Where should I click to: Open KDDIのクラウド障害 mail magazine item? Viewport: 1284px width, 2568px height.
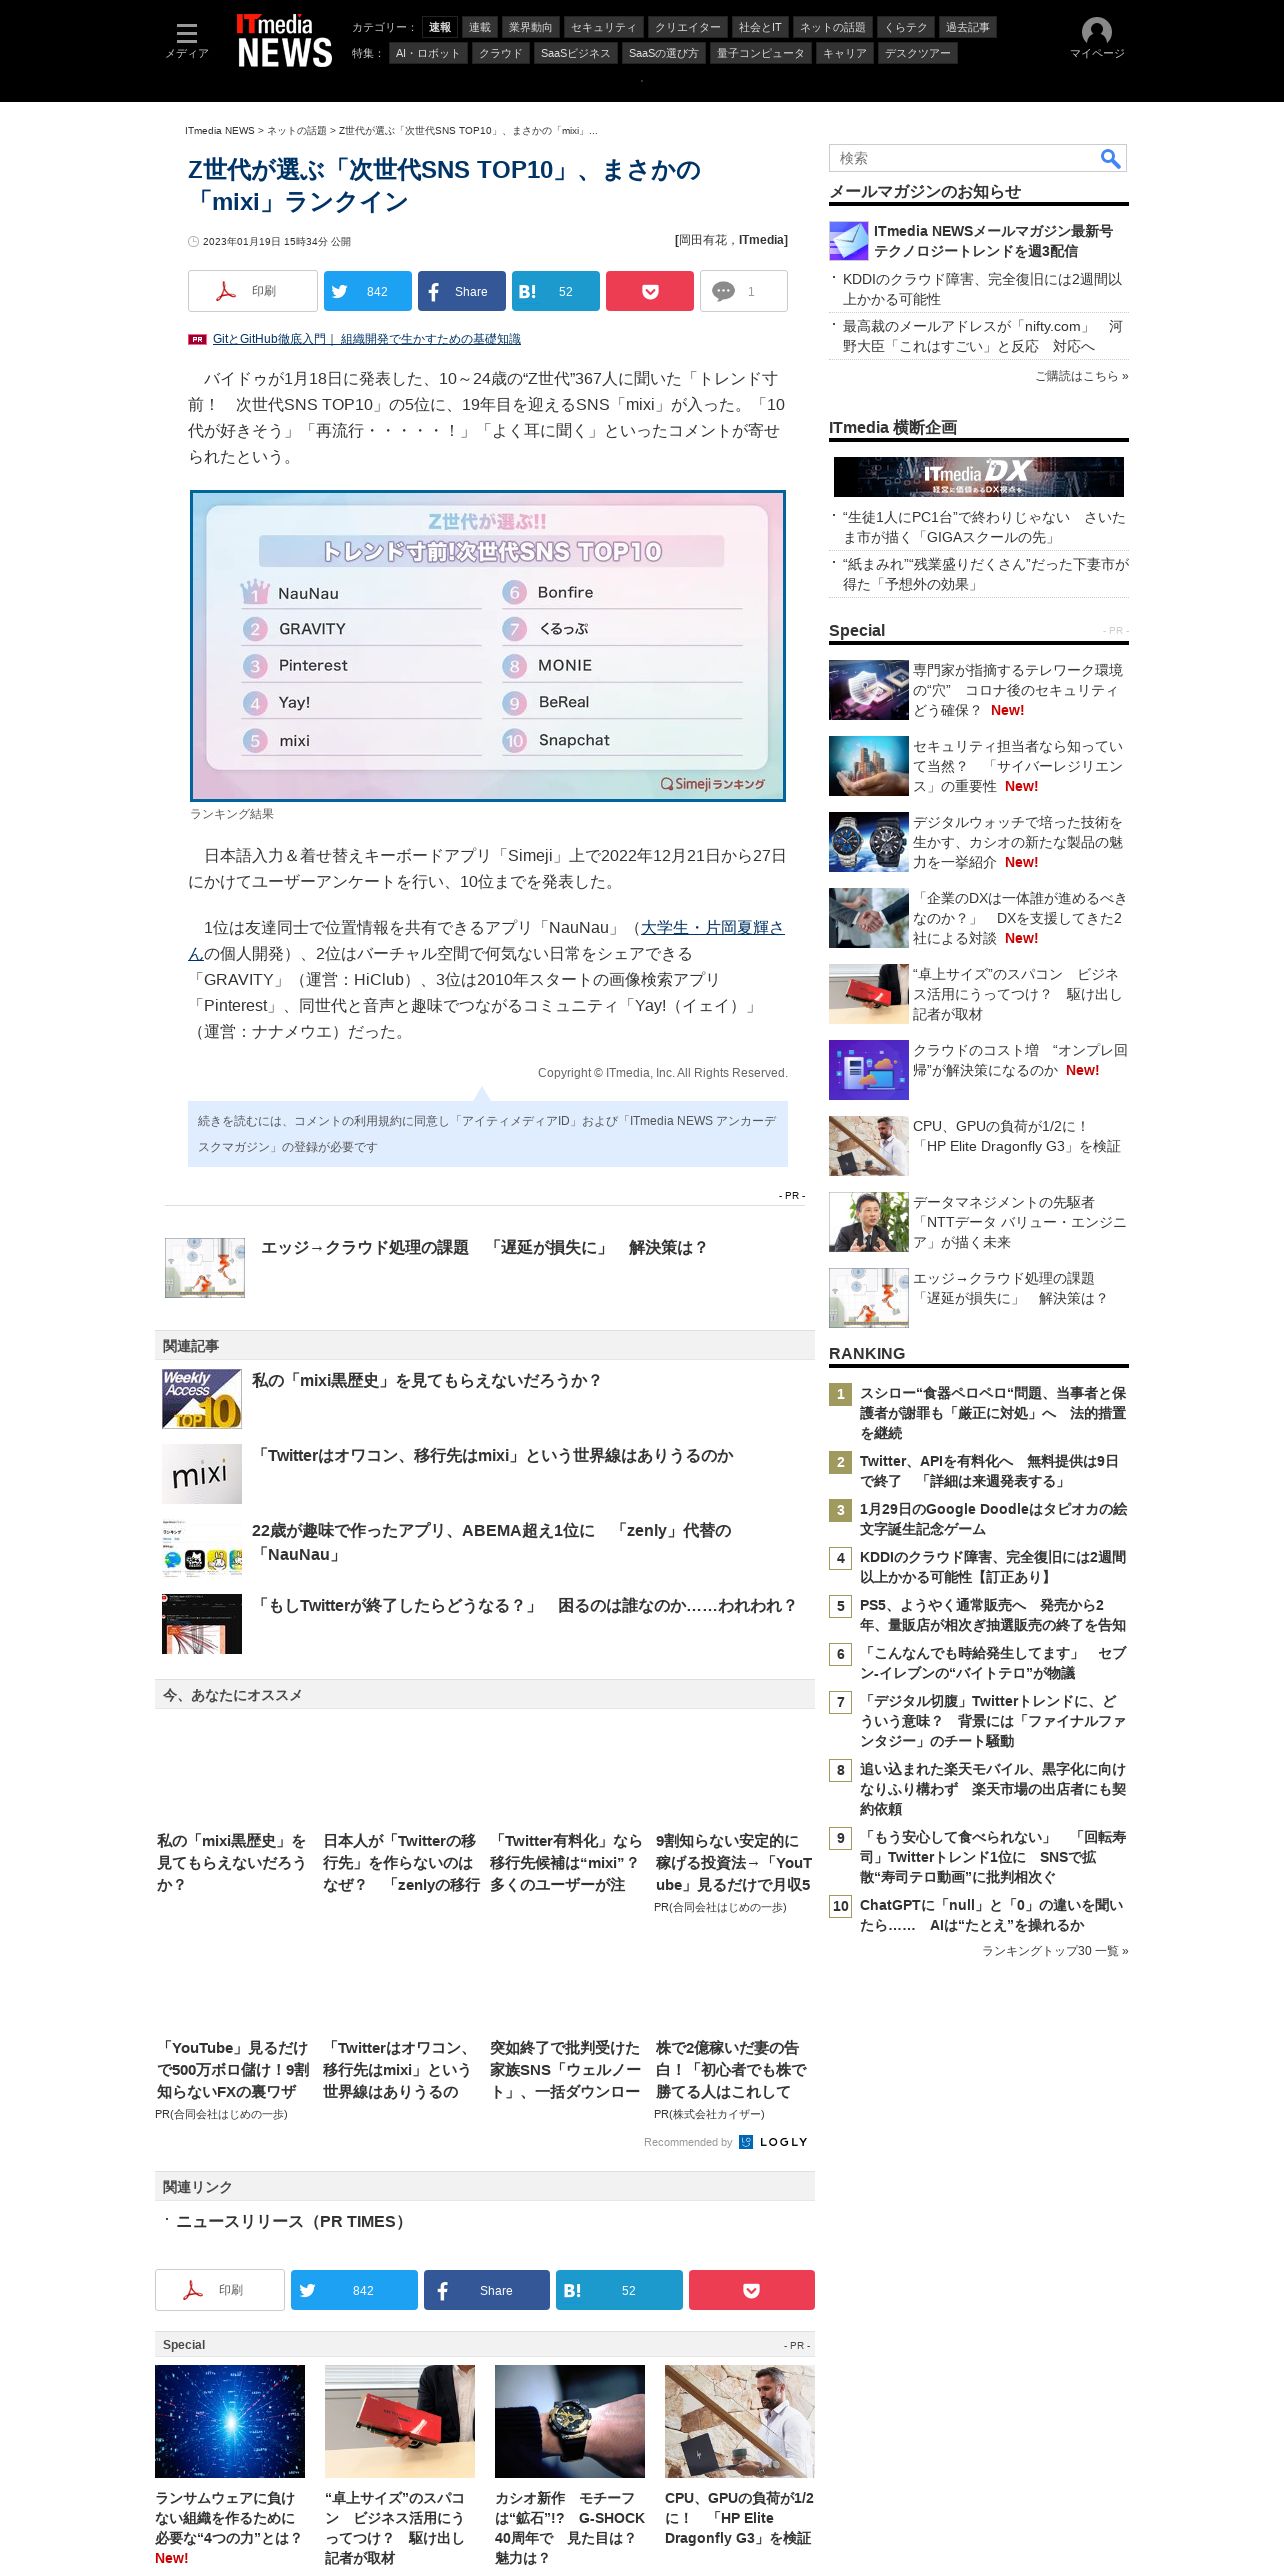[x=982, y=289]
